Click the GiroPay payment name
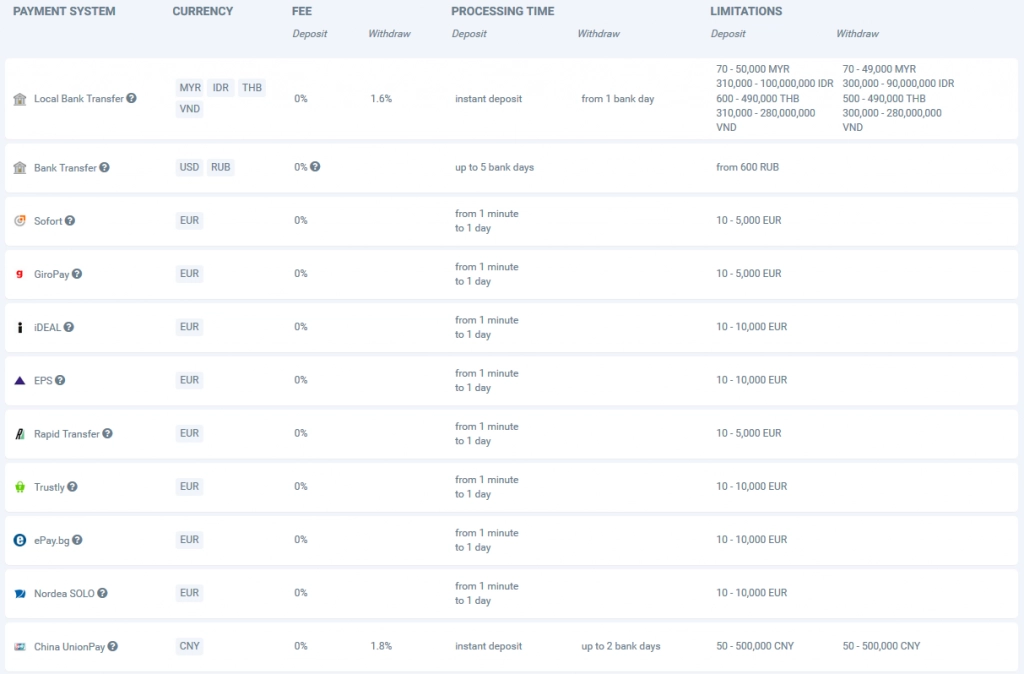 (x=52, y=274)
